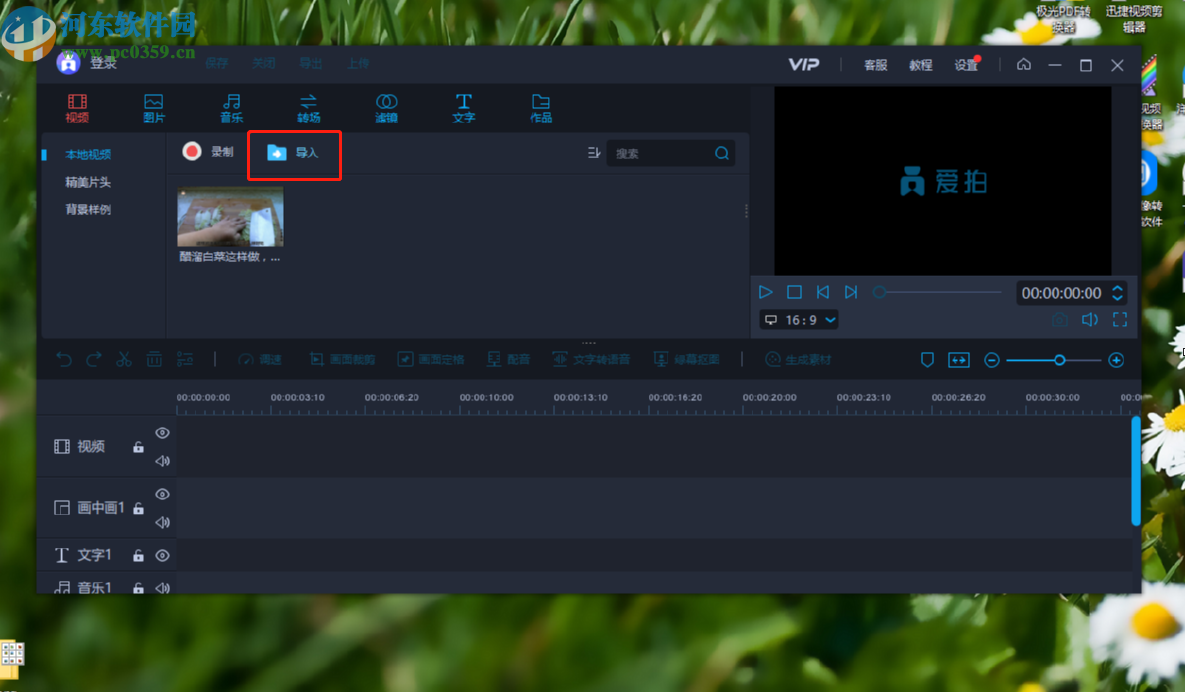Toggle lock on the 画中画1 track
The height and width of the screenshot is (692, 1185).
click(138, 508)
